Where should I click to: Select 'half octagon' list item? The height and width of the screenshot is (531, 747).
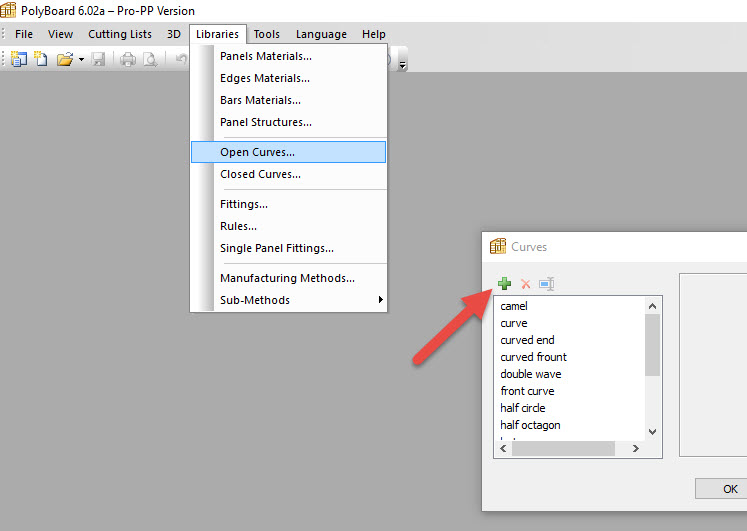(530, 425)
